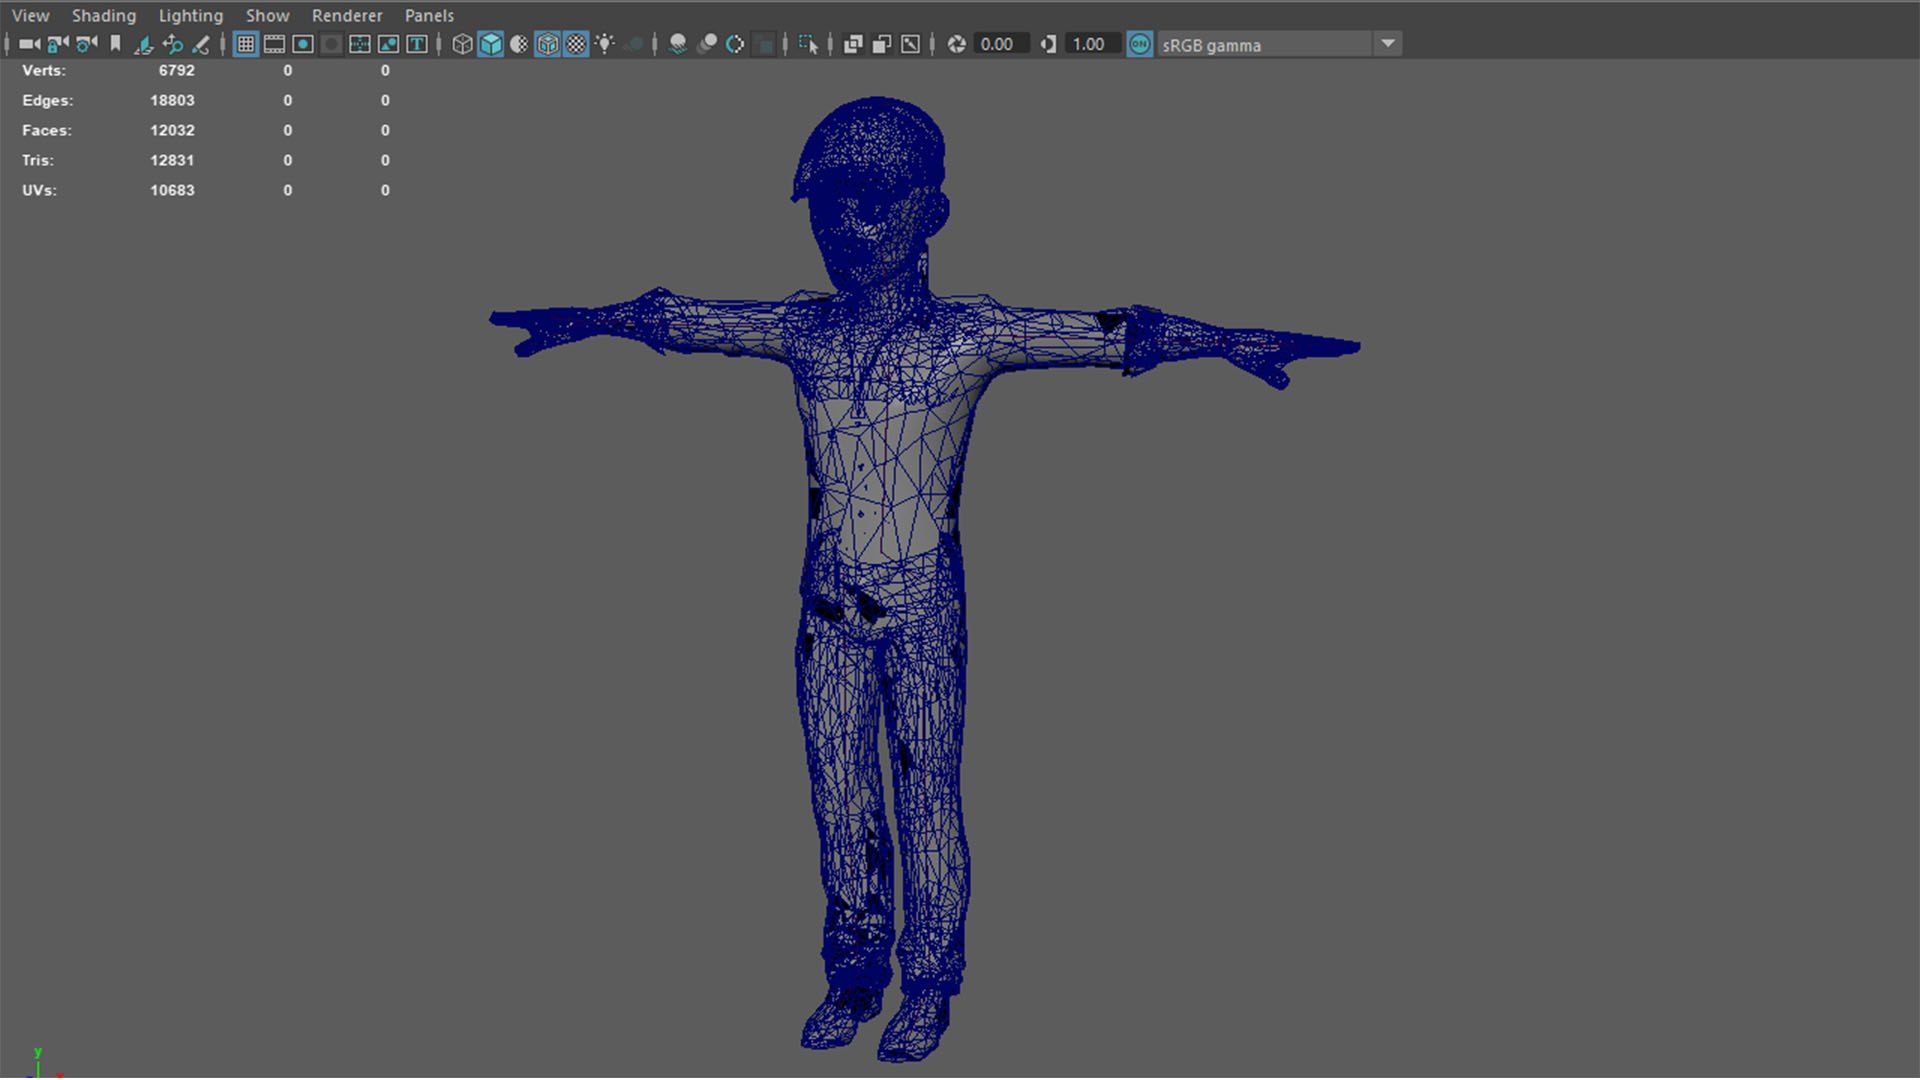Select Smooth Shade All cube icon

(491, 44)
